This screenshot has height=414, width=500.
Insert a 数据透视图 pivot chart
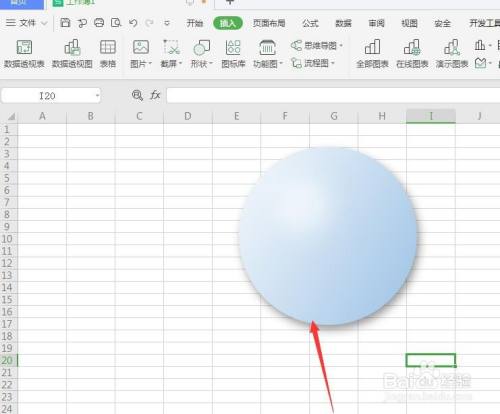pos(72,54)
